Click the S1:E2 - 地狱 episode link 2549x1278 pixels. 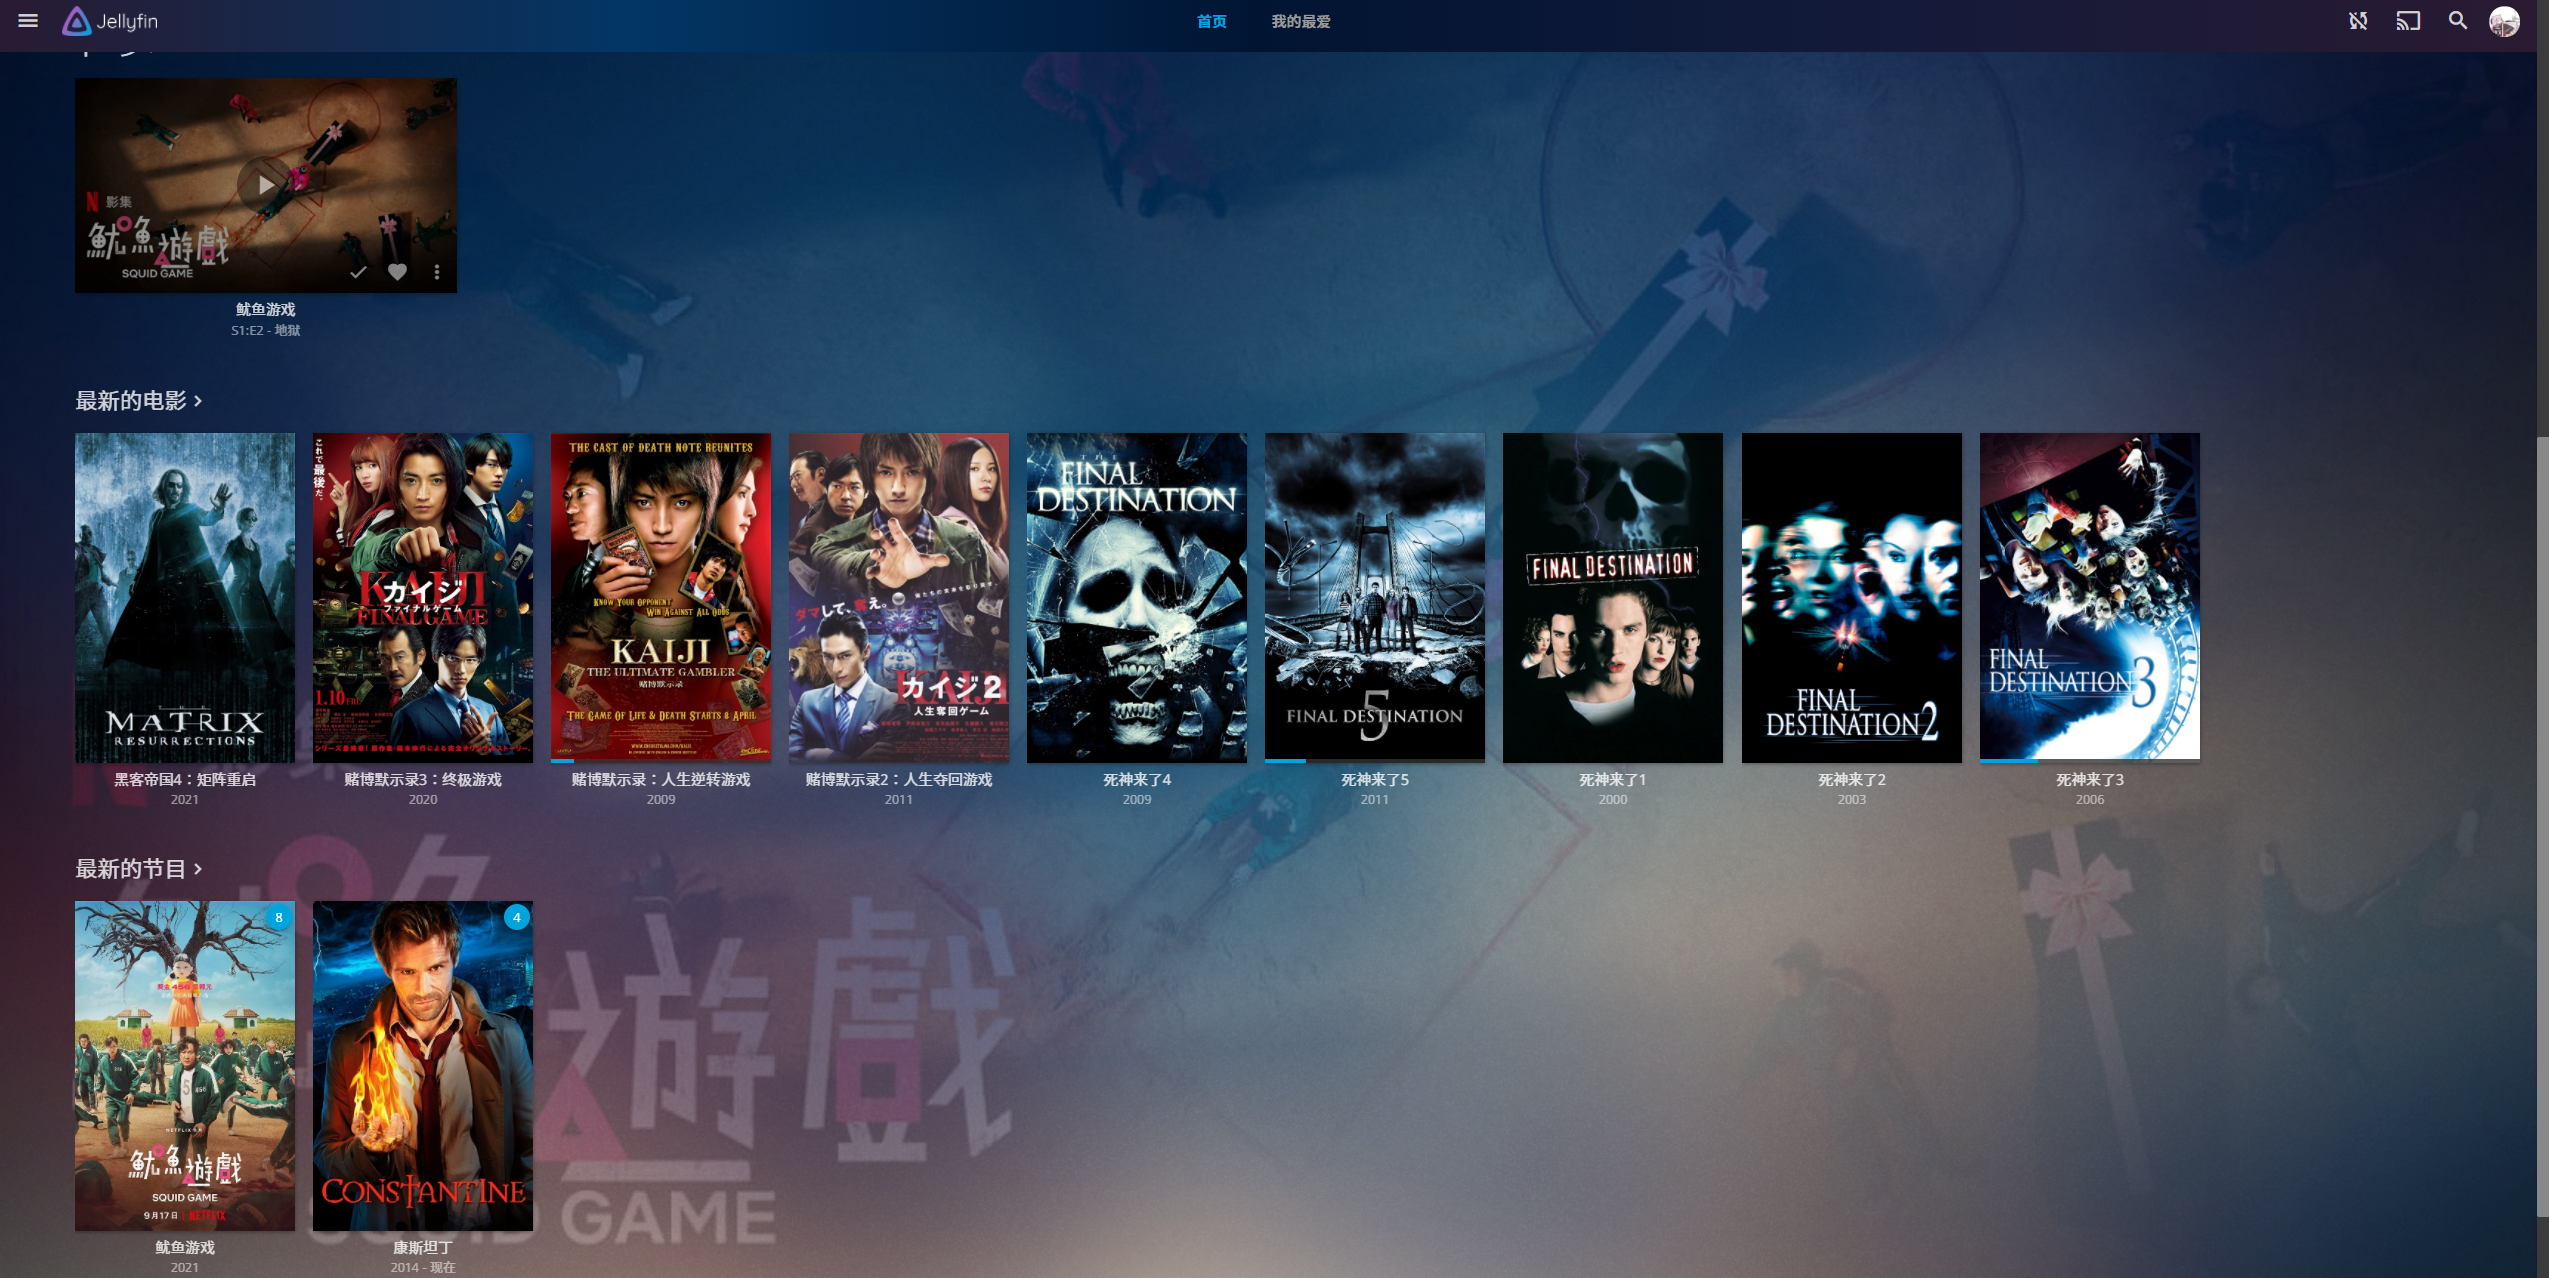point(265,330)
